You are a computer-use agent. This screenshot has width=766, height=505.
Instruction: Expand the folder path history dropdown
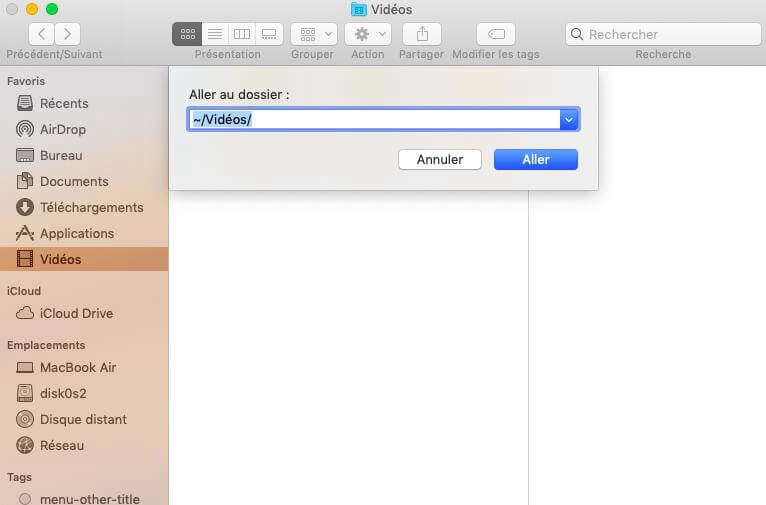(x=569, y=120)
